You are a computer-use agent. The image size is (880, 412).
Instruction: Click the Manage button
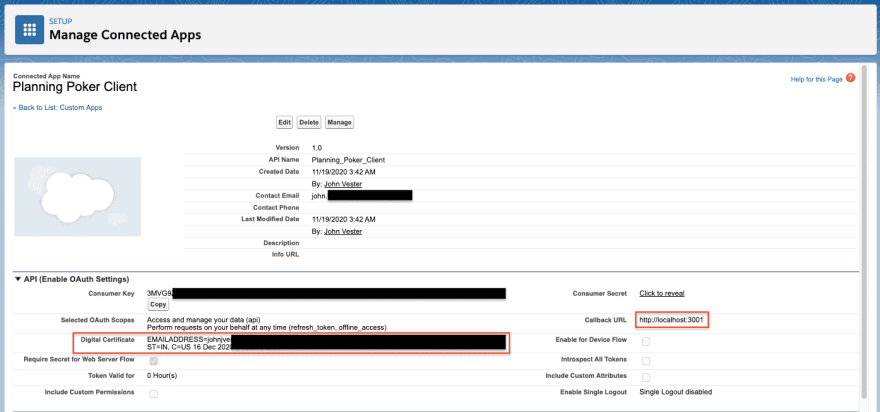point(339,122)
